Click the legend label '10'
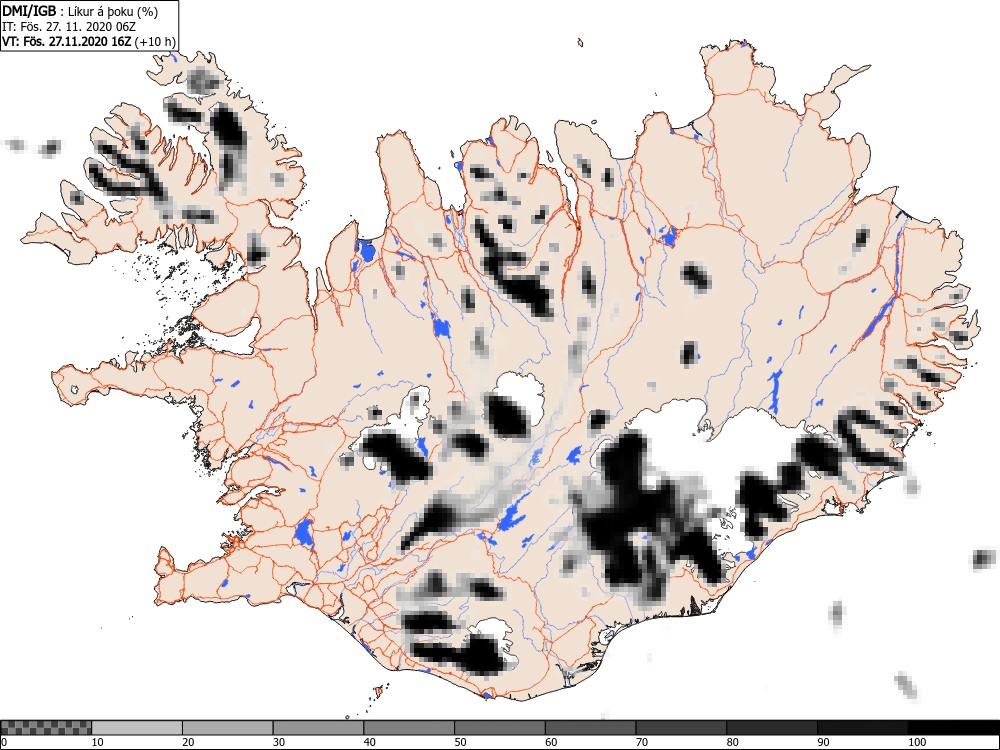Screen dimensions: 1000x750 click(x=98, y=742)
